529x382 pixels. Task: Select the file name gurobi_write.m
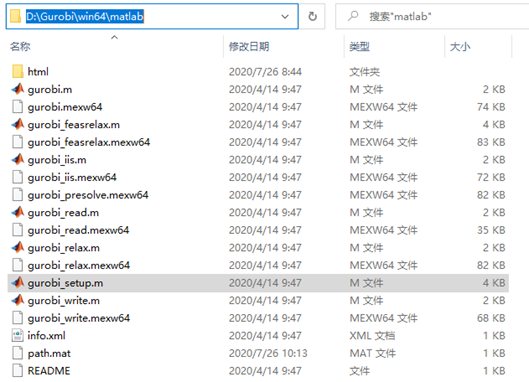(64, 300)
